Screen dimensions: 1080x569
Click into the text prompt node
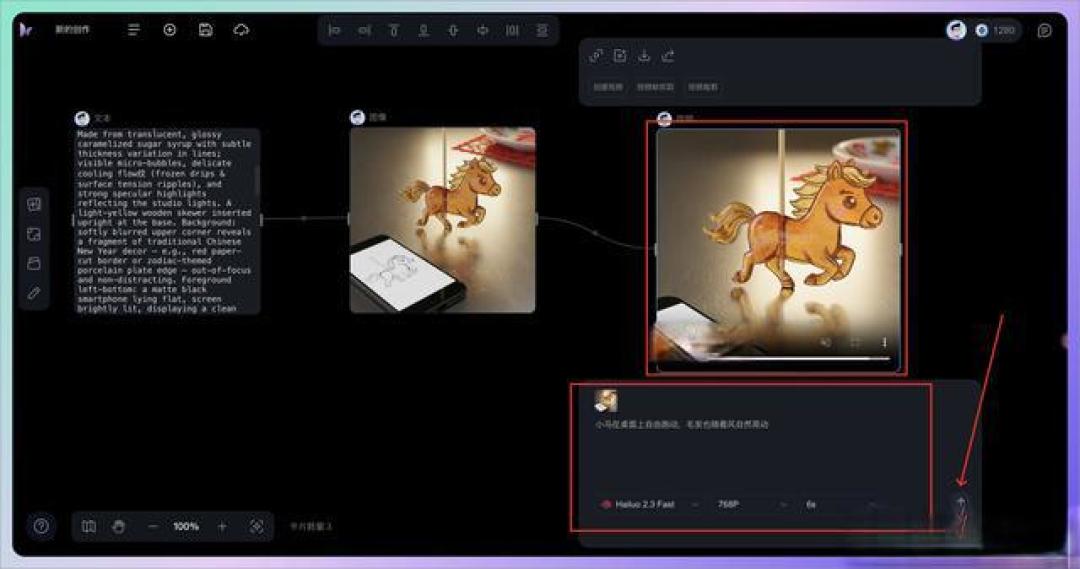point(167,221)
